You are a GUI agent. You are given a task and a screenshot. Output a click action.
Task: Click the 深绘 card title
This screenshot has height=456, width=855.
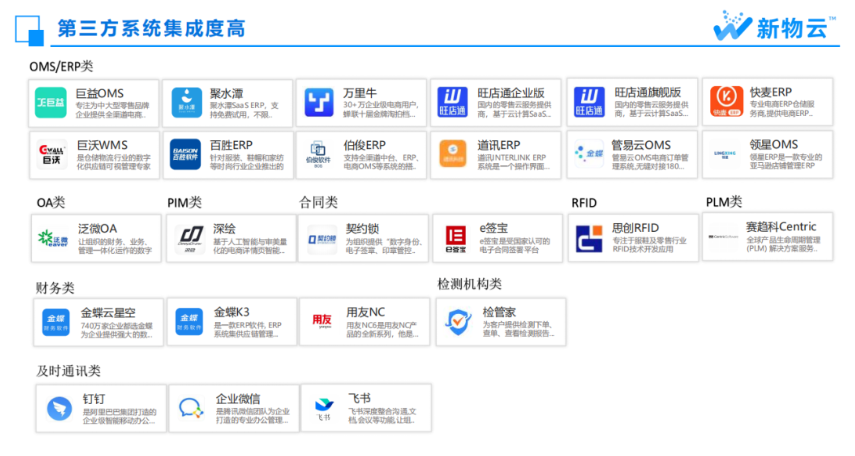224,229
